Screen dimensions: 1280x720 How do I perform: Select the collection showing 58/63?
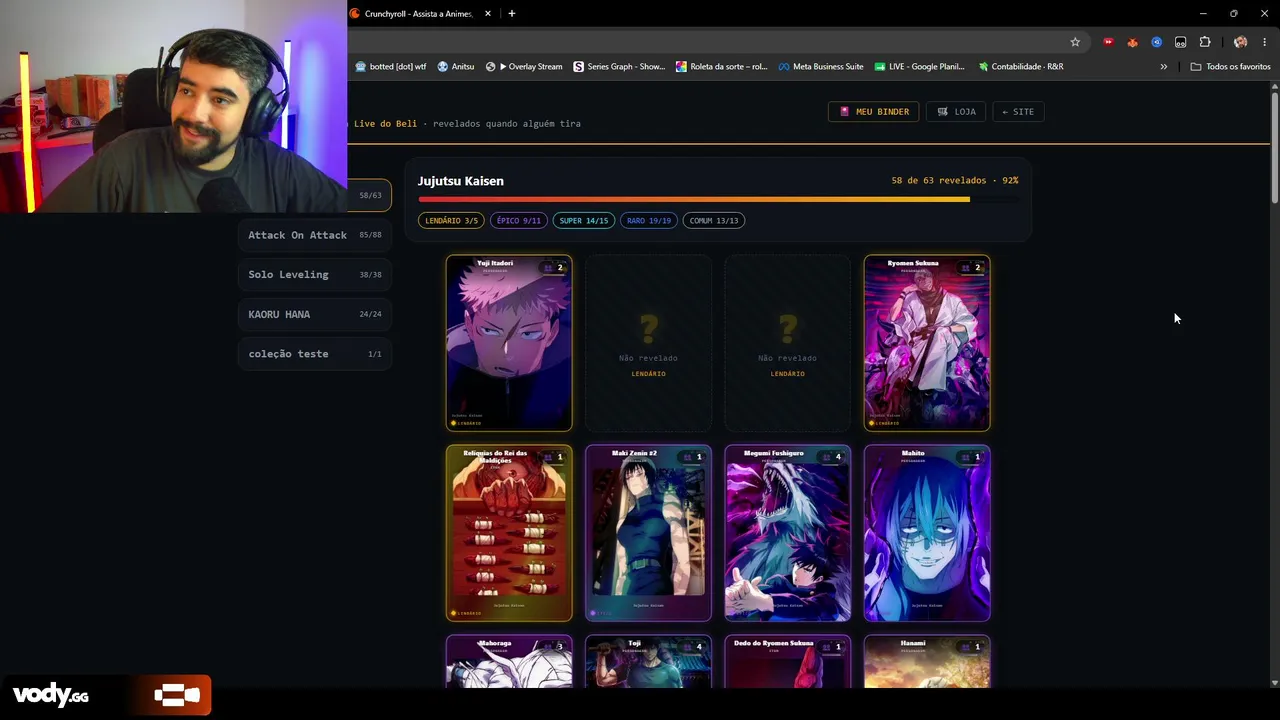[x=369, y=196]
